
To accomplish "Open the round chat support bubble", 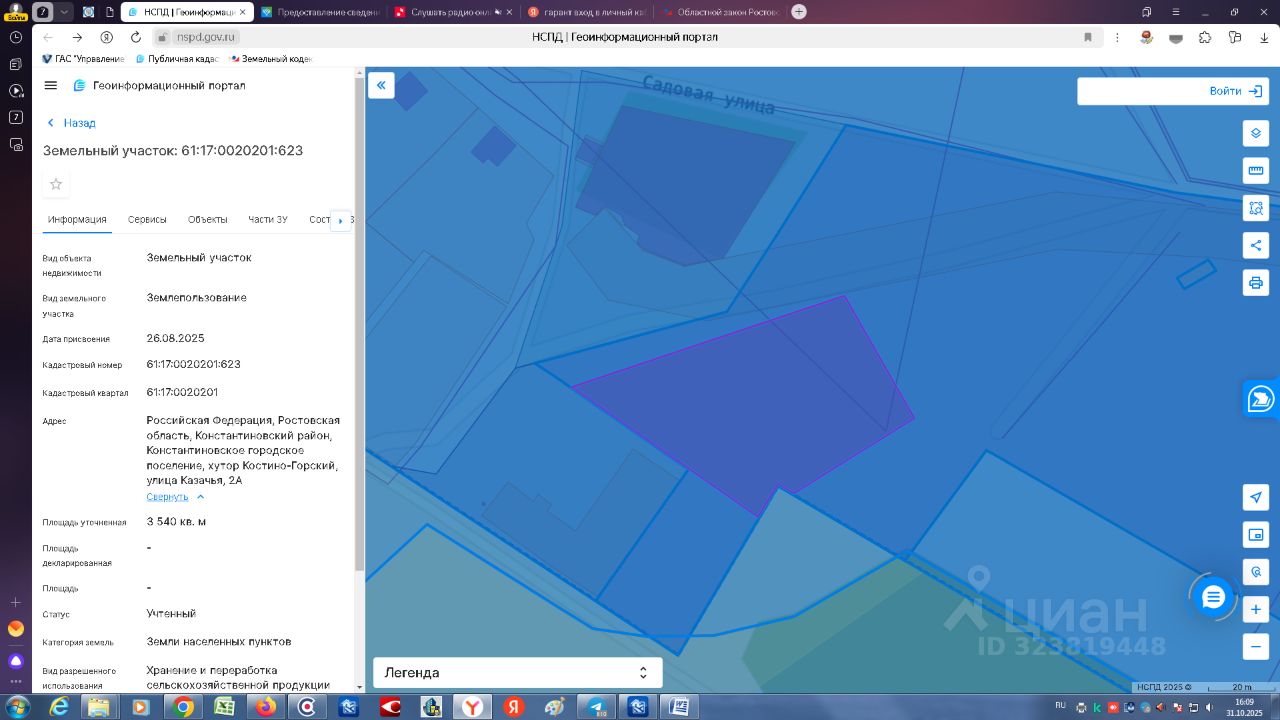I will (x=1213, y=597).
